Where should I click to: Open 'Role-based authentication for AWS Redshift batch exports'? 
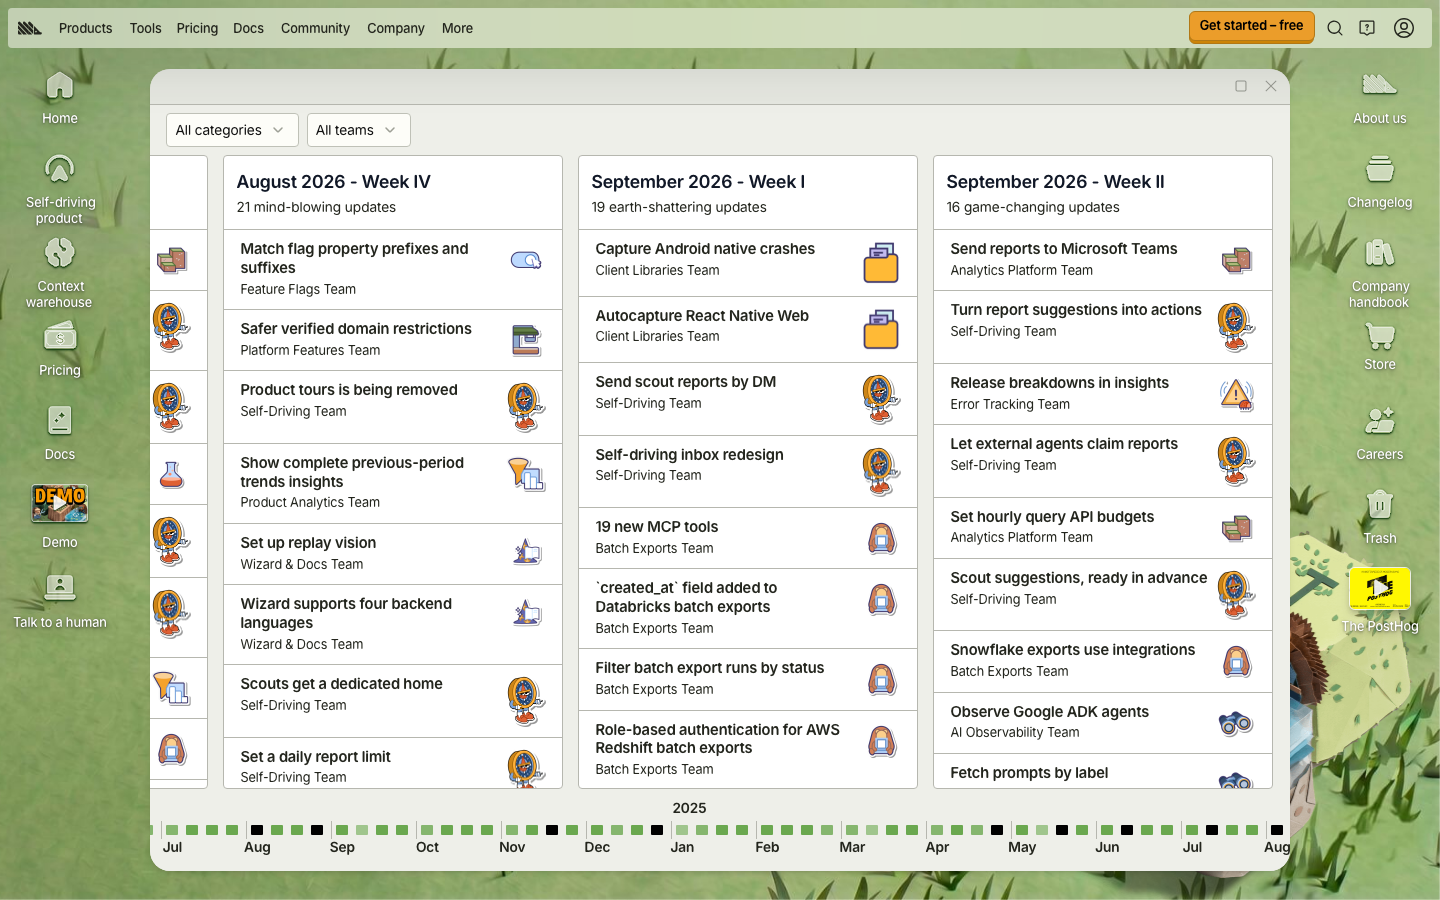point(748,749)
